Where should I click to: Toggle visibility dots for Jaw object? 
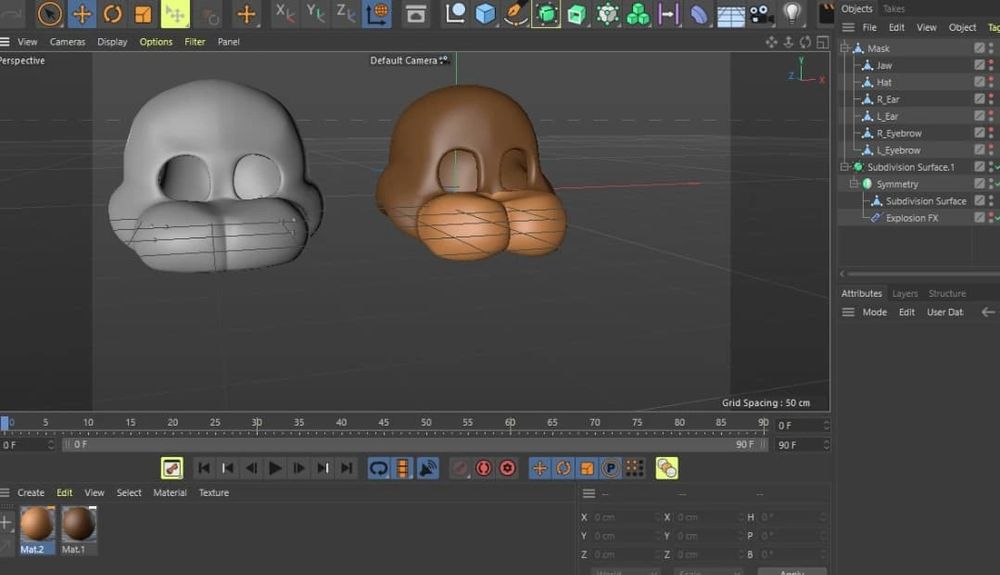point(992,65)
